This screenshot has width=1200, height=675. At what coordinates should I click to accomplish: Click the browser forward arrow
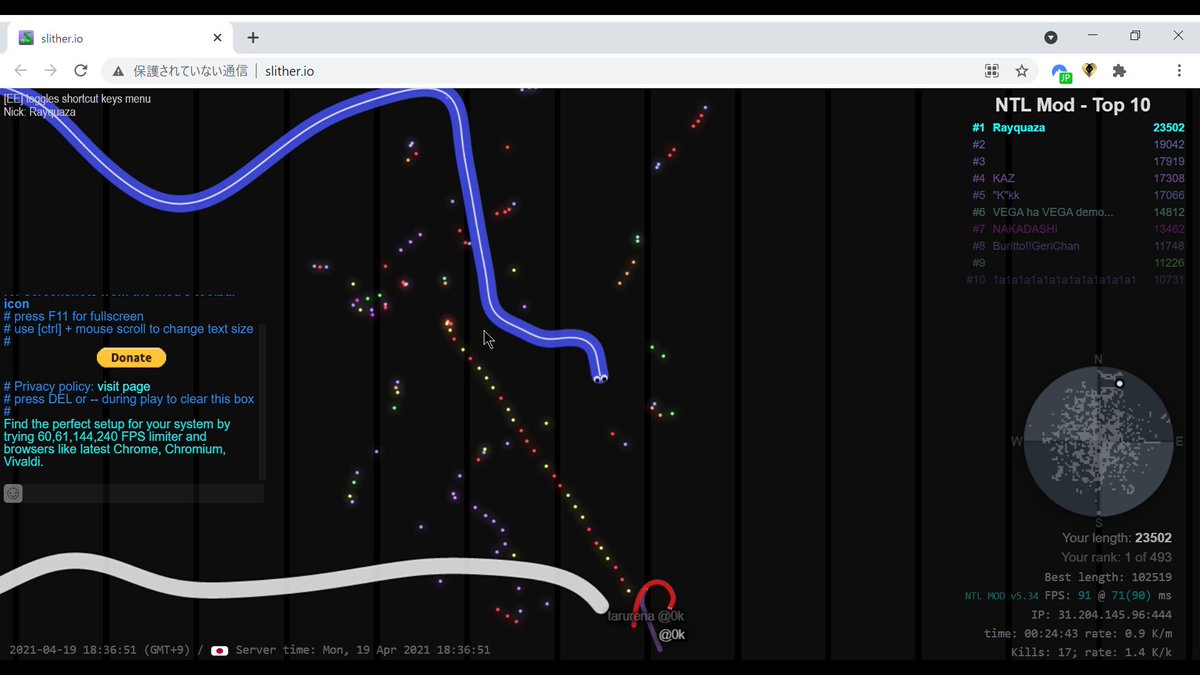[x=51, y=71]
